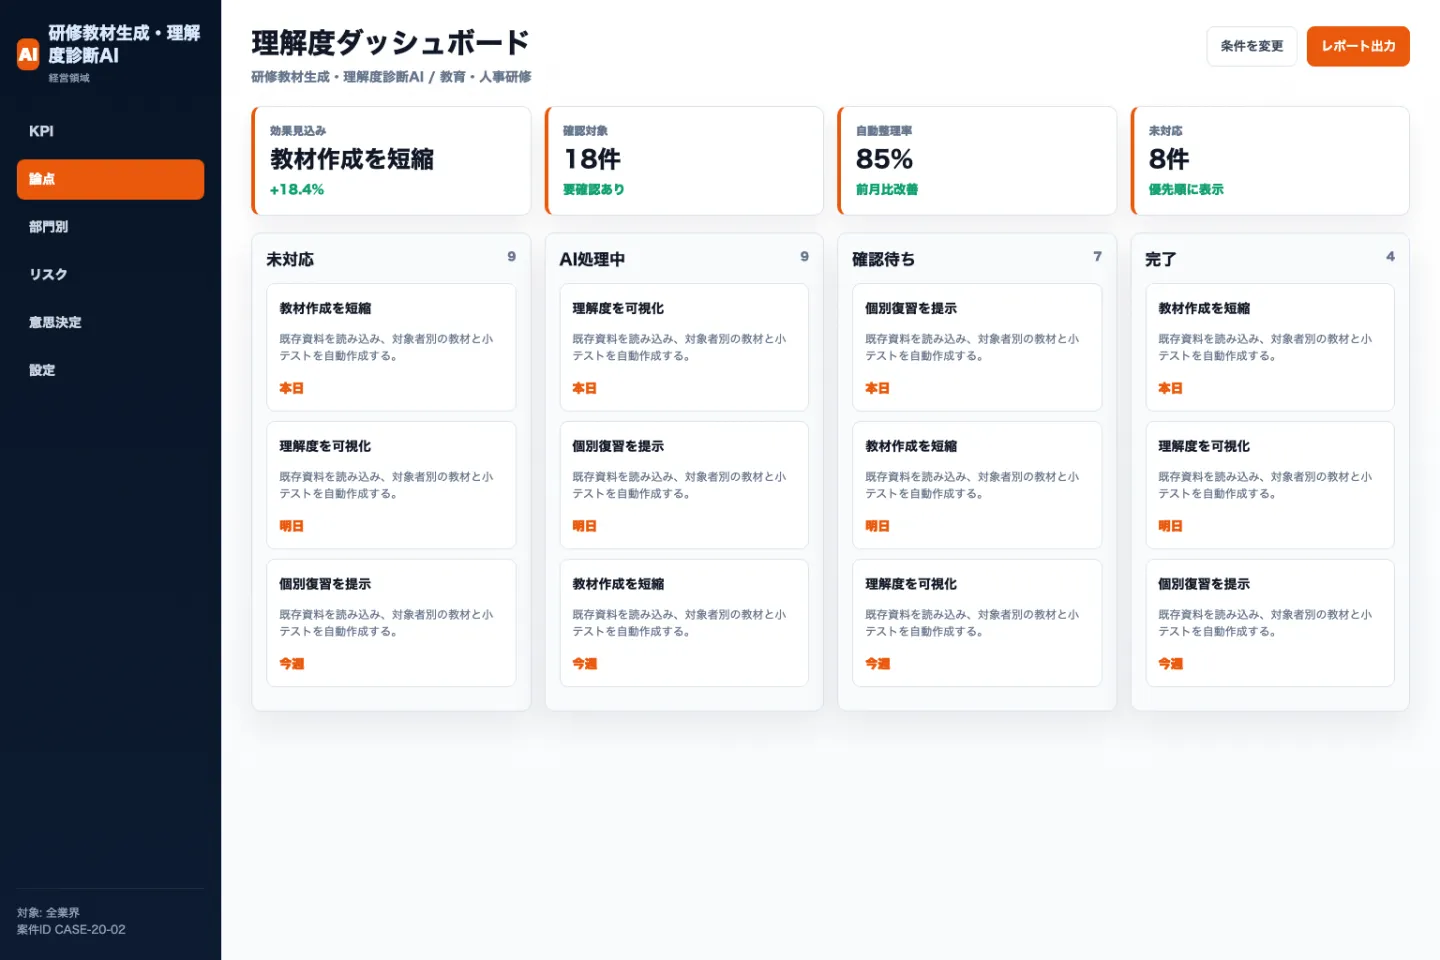Click the 対象: 全業界 footer text

coord(48,913)
